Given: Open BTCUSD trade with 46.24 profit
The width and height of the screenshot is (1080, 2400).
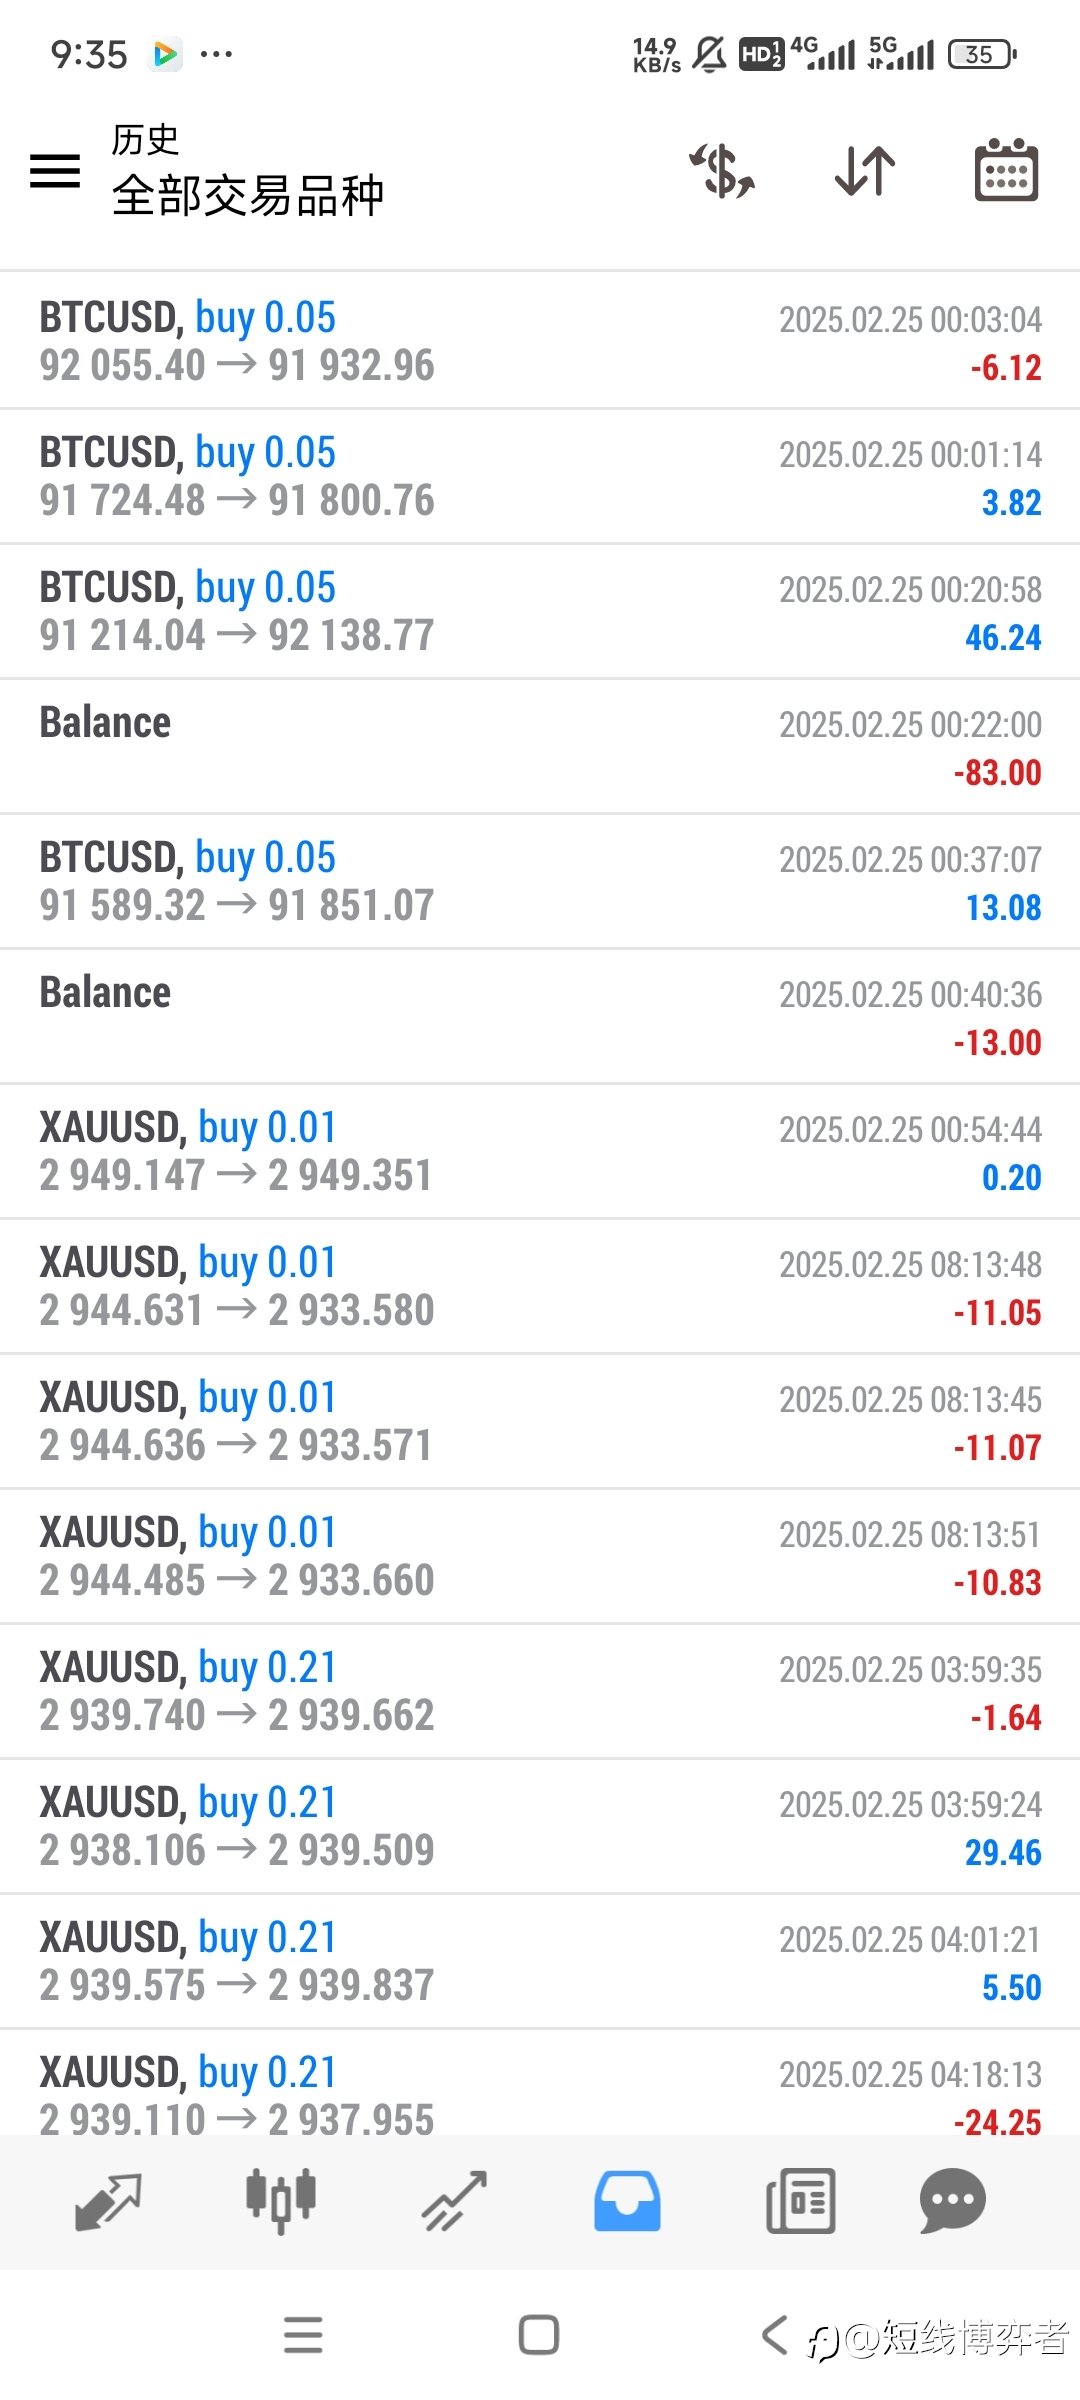Looking at the screenshot, I should click(540, 611).
